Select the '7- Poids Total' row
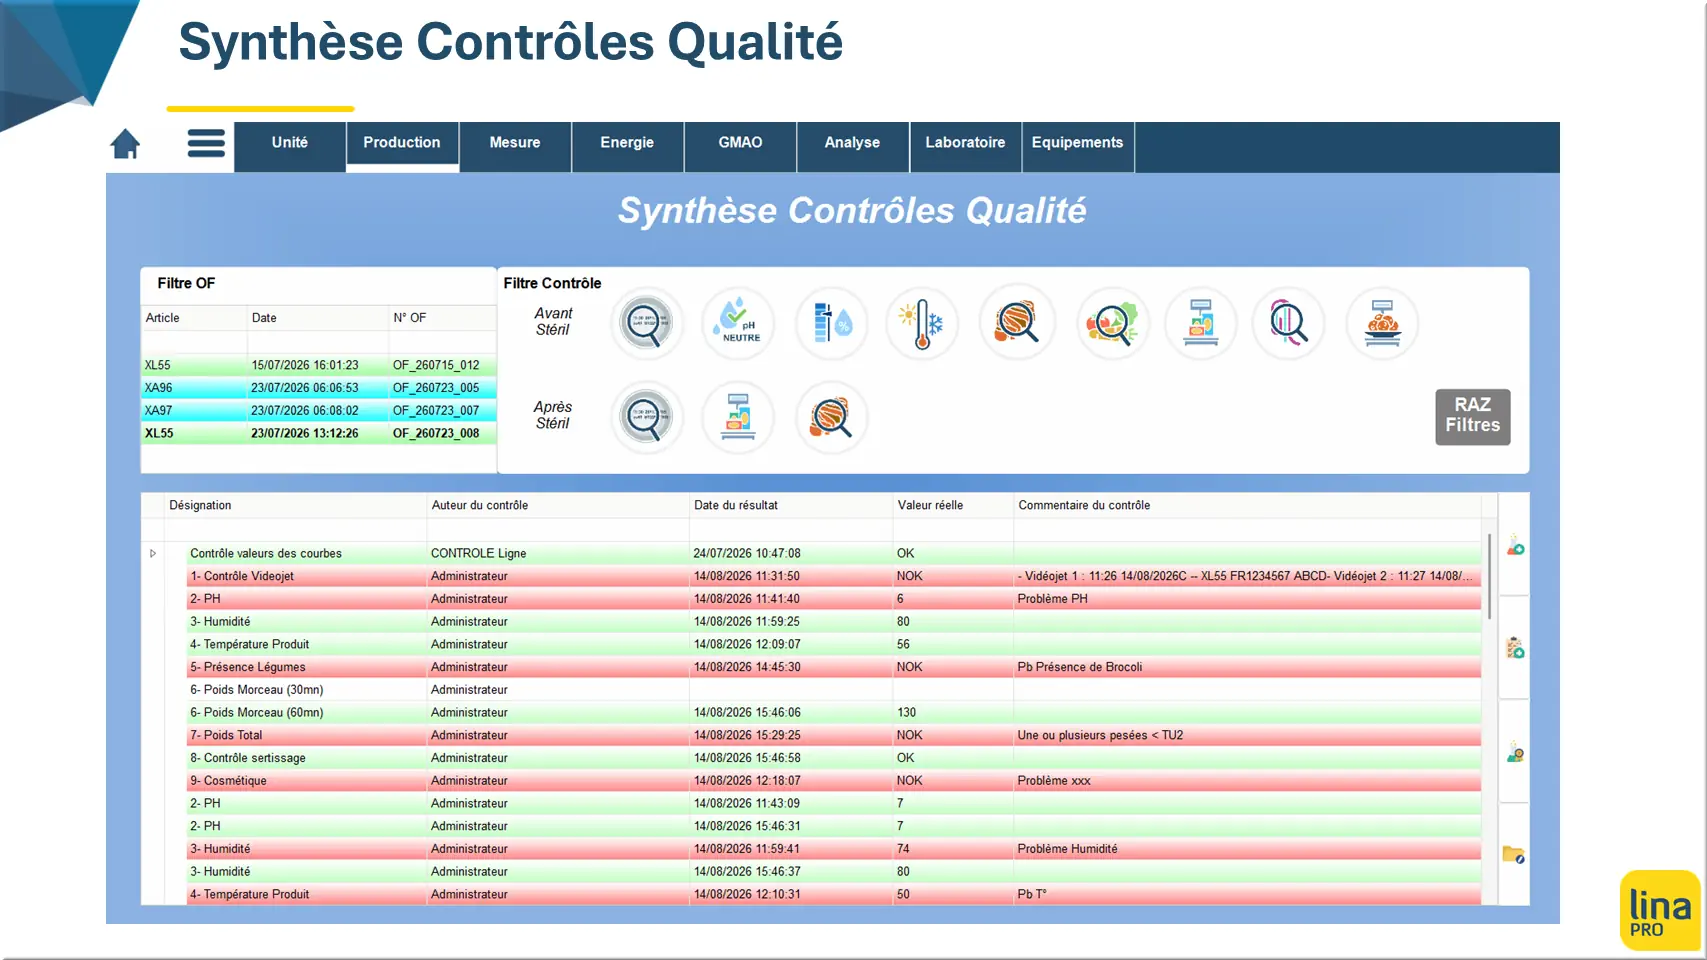Image resolution: width=1707 pixels, height=960 pixels. 833,735
